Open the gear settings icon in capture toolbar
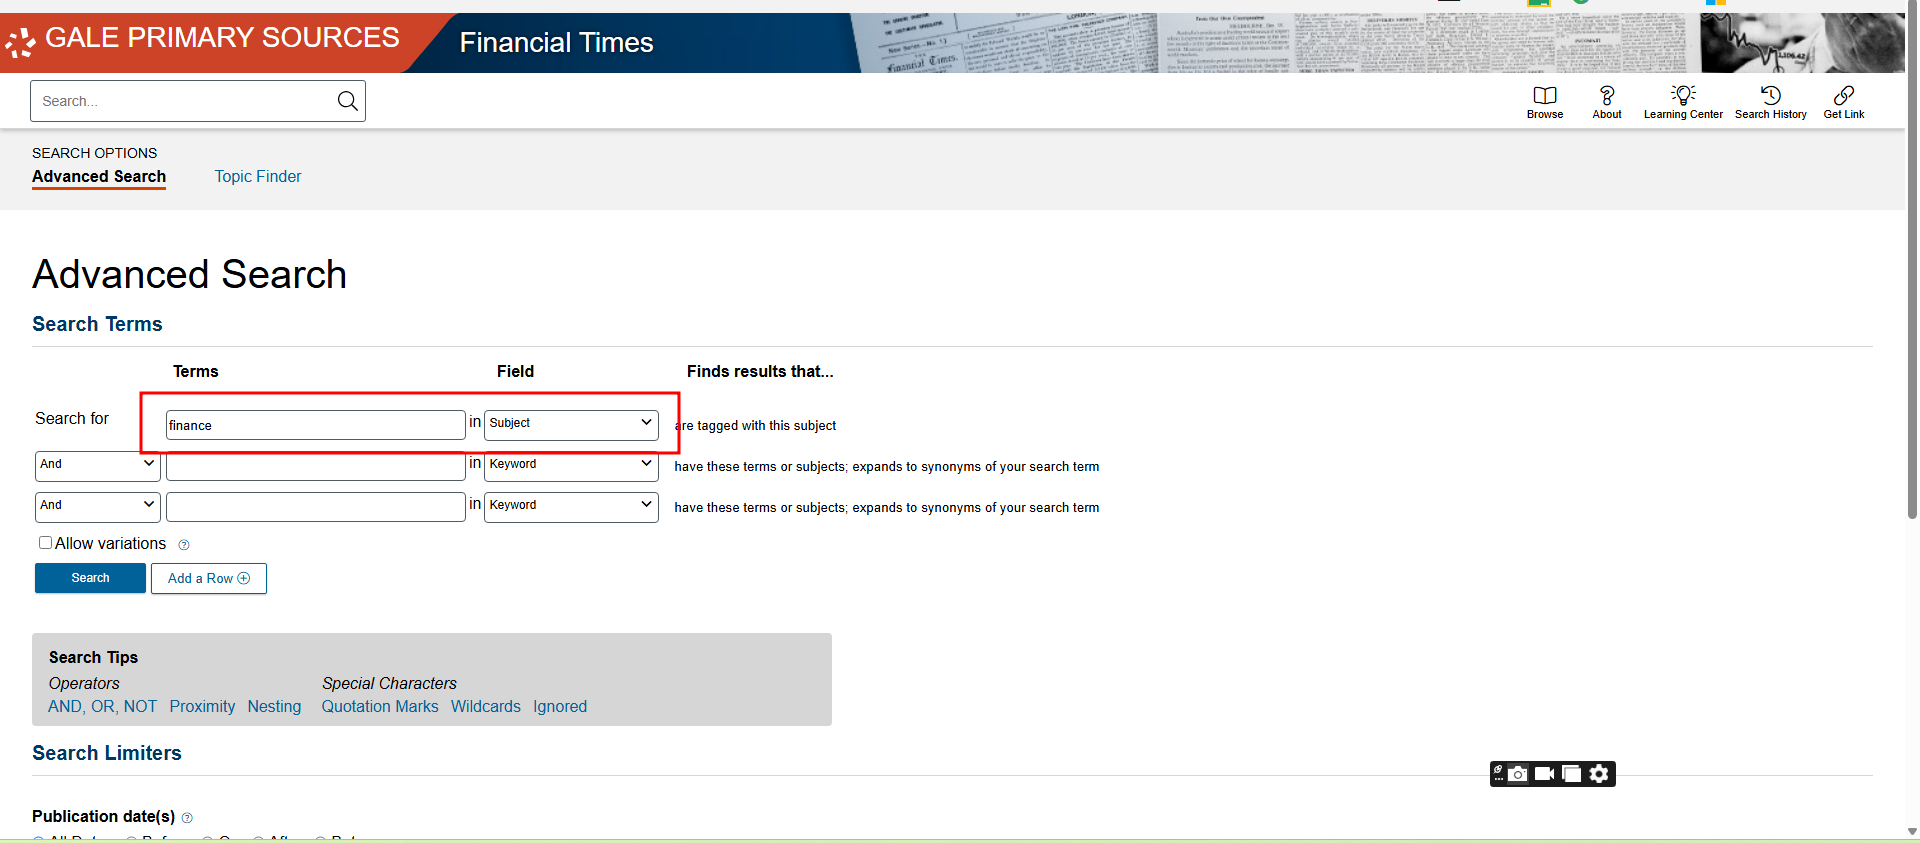 point(1599,774)
